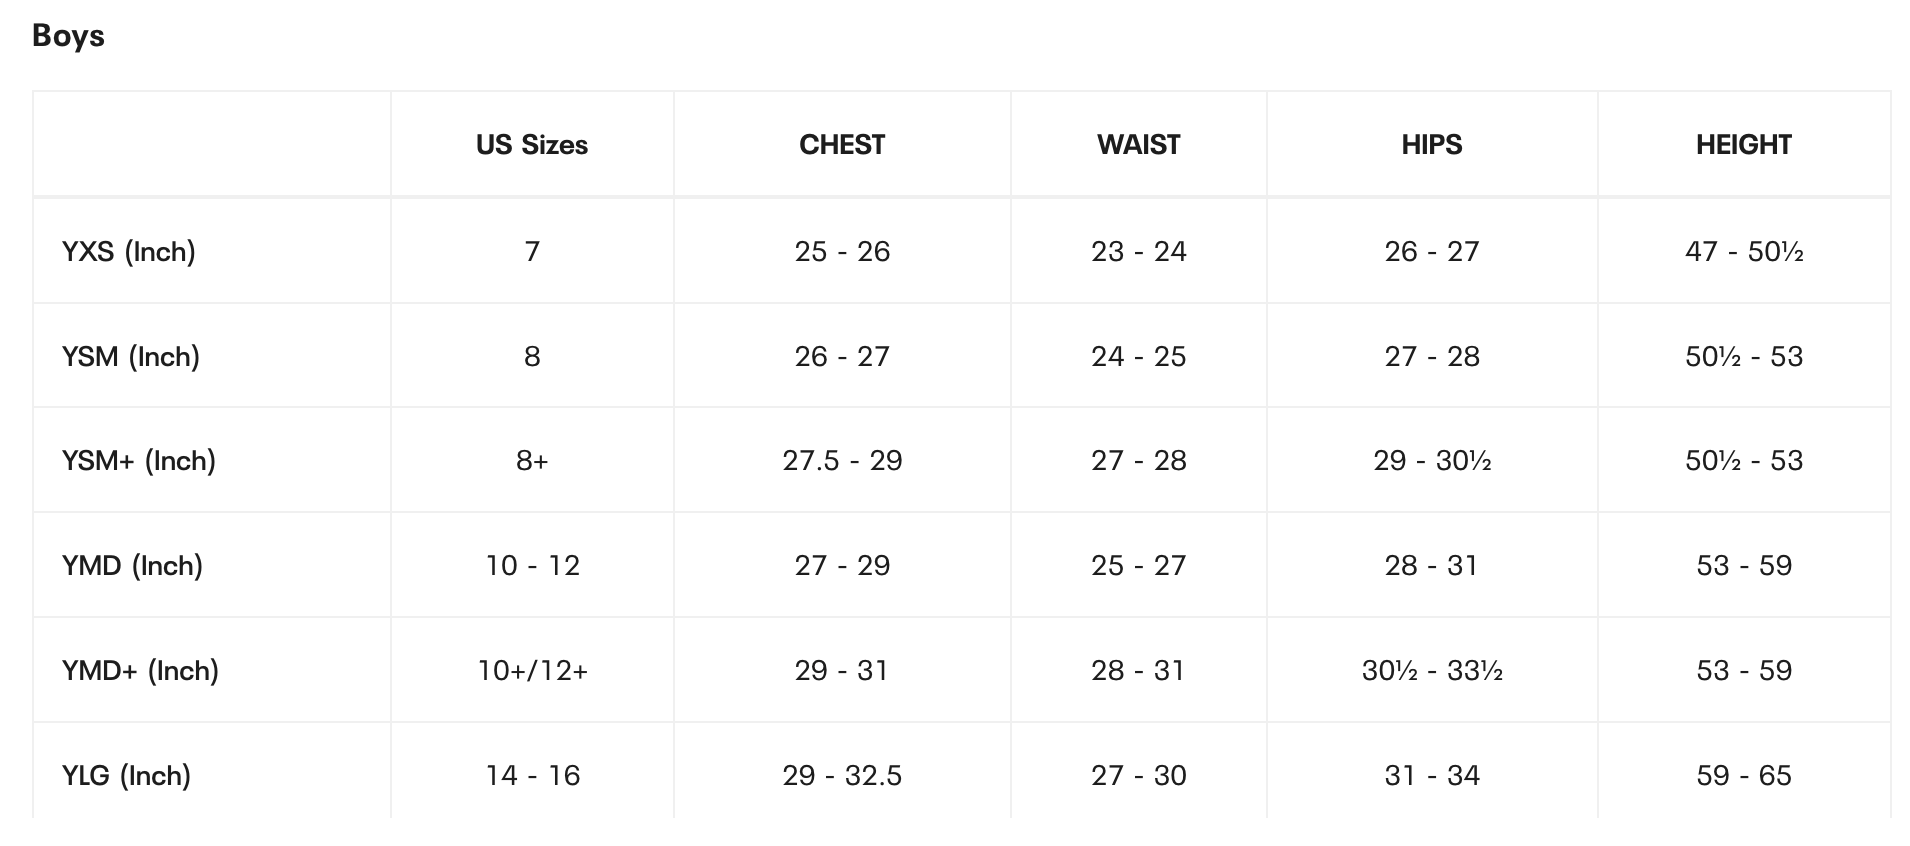This screenshot has width=1910, height=846.
Task: Select the US Sizes column header
Action: point(531,145)
